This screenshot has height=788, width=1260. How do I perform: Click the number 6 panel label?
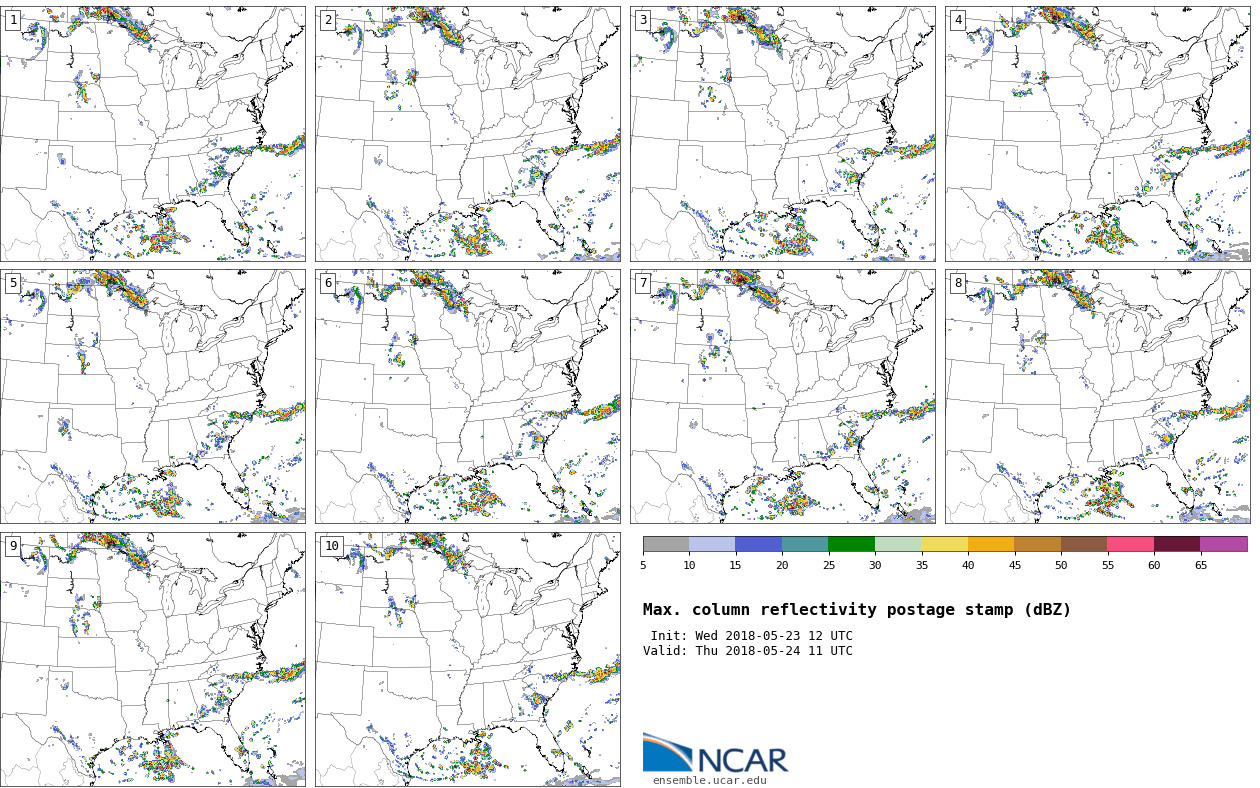tap(328, 283)
